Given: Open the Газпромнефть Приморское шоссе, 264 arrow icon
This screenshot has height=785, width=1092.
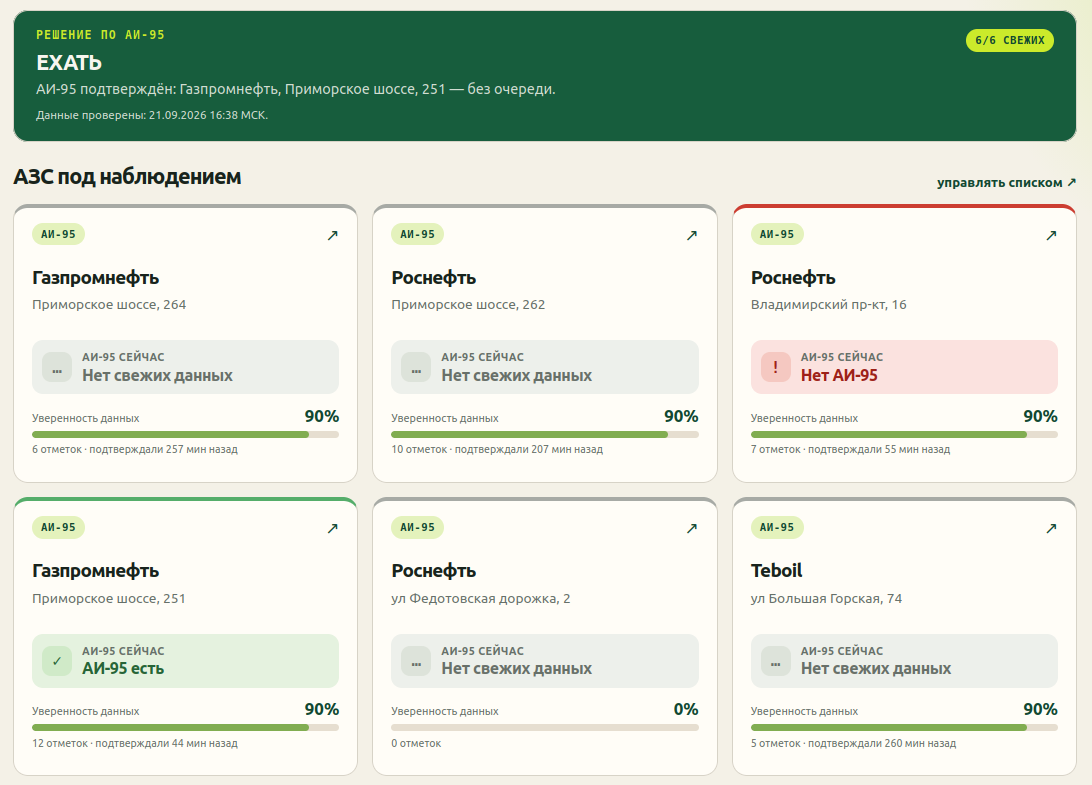Looking at the screenshot, I should pos(333,235).
